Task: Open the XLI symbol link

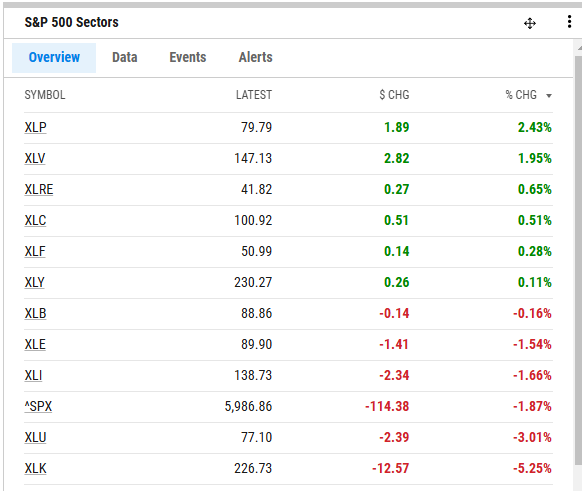Action: (33, 375)
